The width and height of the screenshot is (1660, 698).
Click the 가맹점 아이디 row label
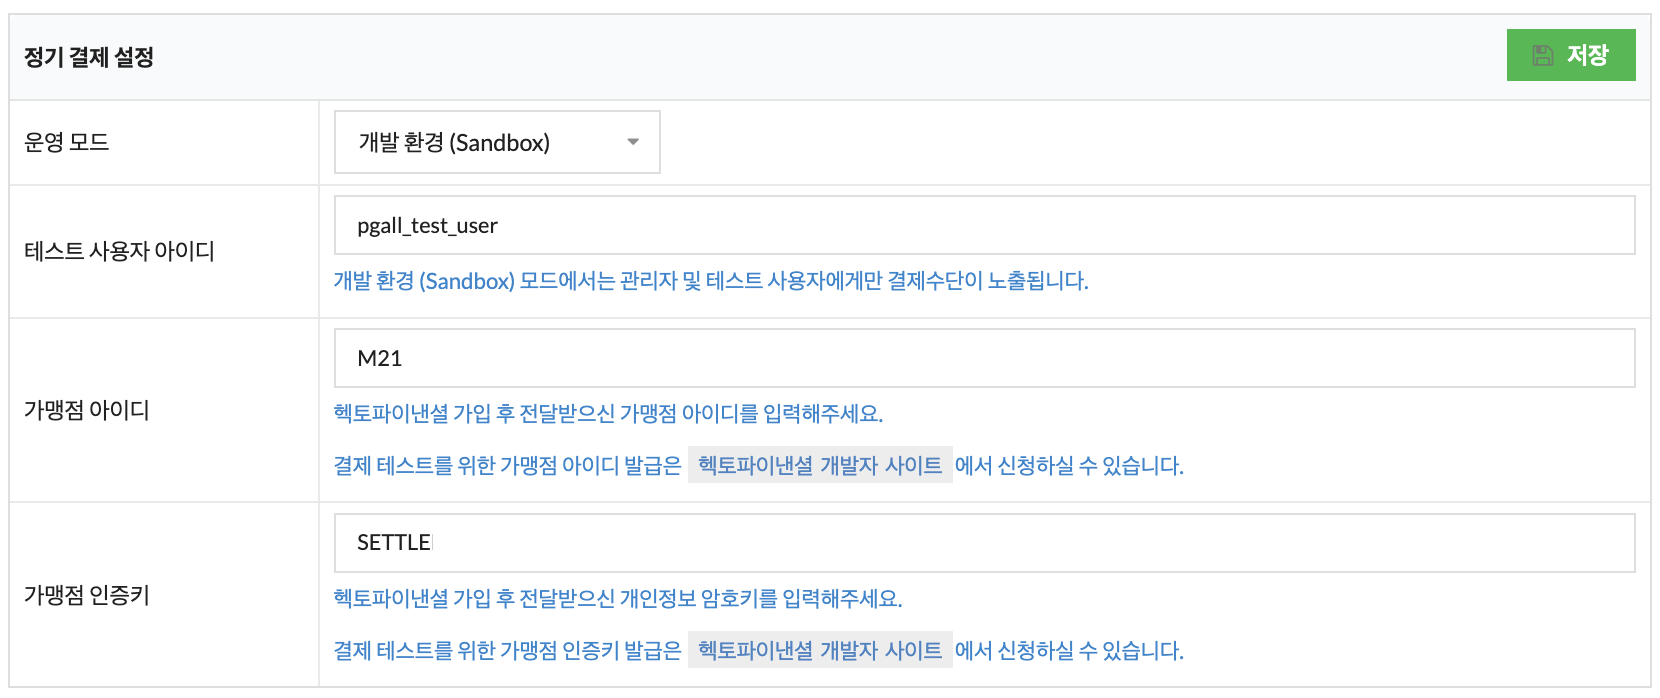click(x=87, y=410)
